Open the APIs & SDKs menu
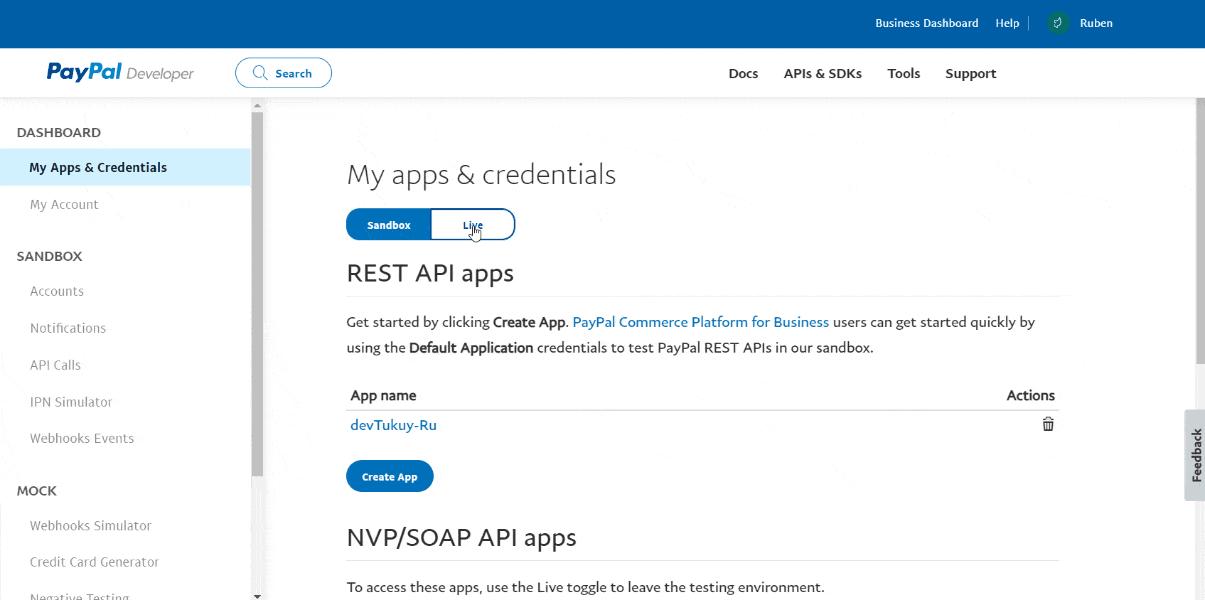 pos(822,73)
